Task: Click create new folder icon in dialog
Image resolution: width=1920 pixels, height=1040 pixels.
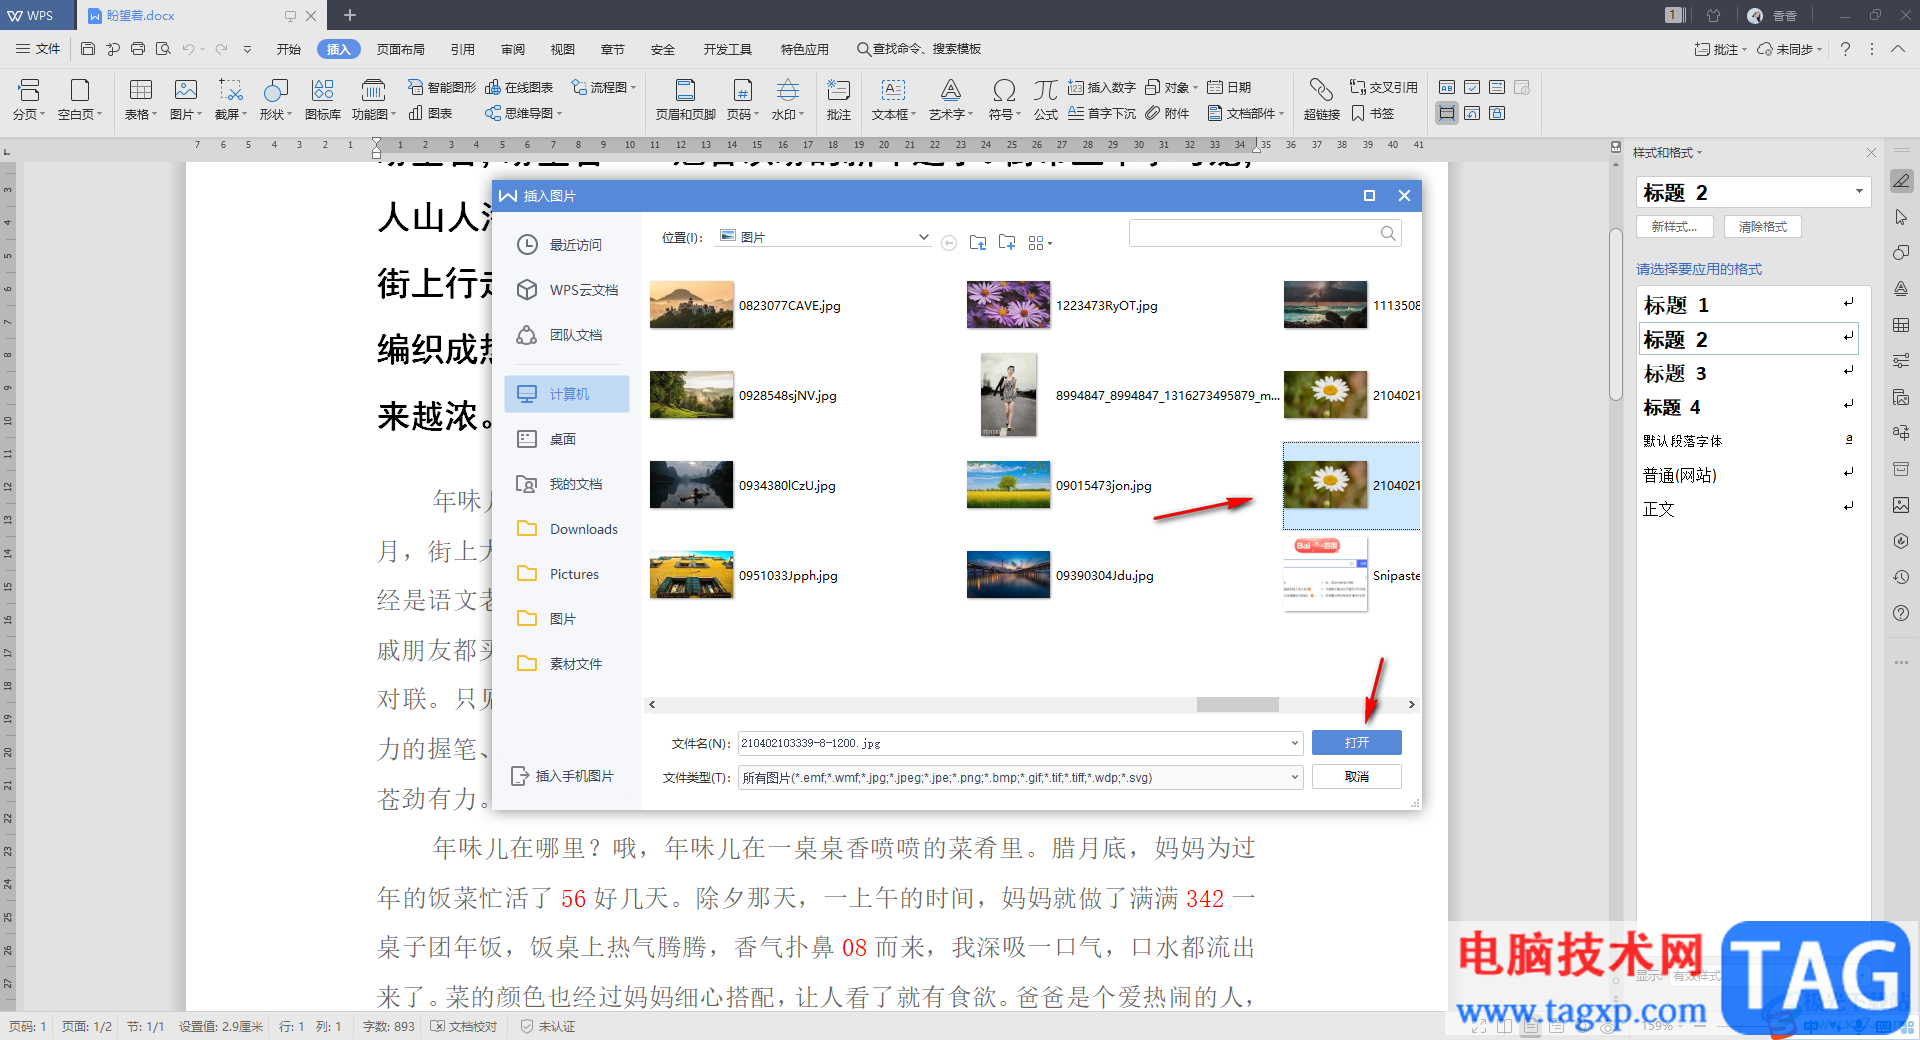Action: [1007, 242]
